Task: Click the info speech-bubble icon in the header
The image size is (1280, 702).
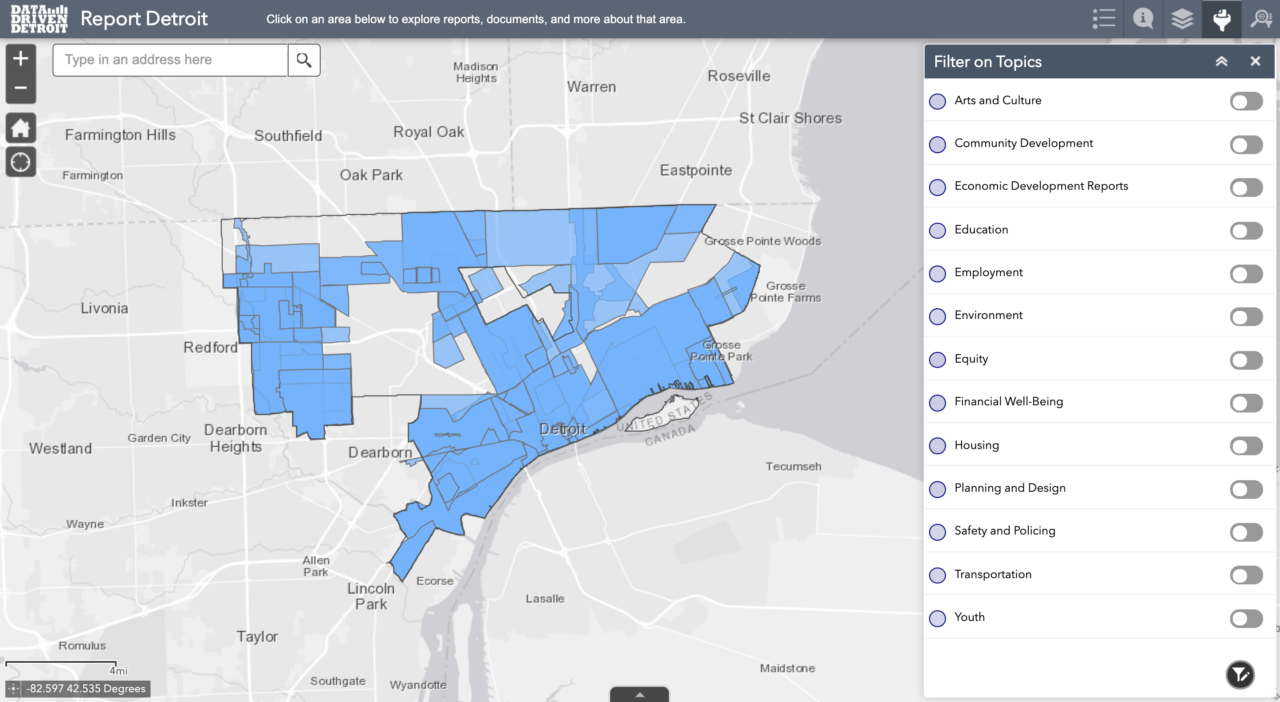Action: [1142, 18]
